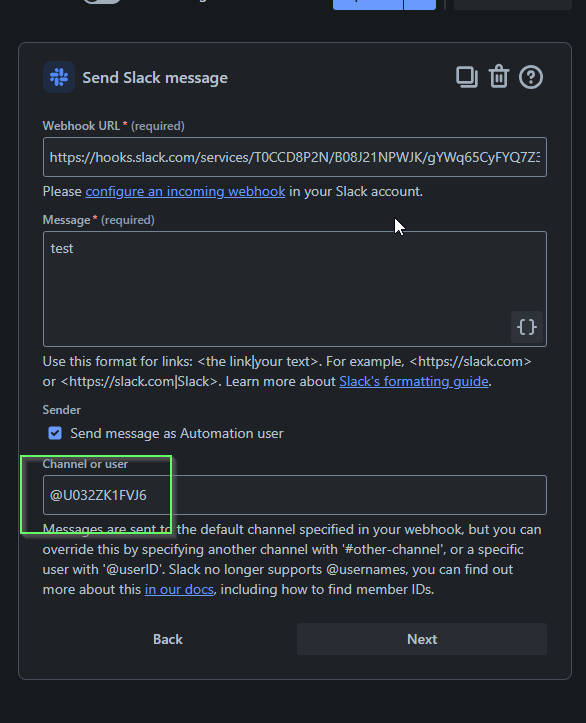Viewport: 586px width, 723px height.
Task: Focus the Webhook URL input field
Action: [x=295, y=157]
